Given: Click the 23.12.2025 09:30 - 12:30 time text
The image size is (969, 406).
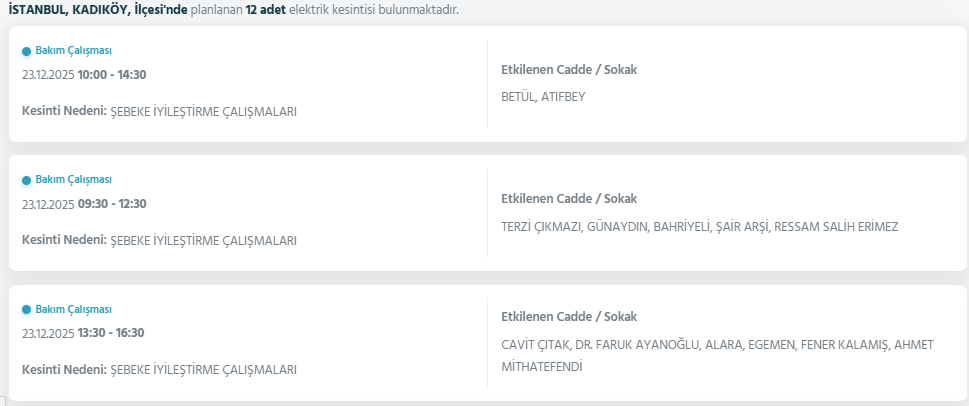Looking at the screenshot, I should point(84,204).
